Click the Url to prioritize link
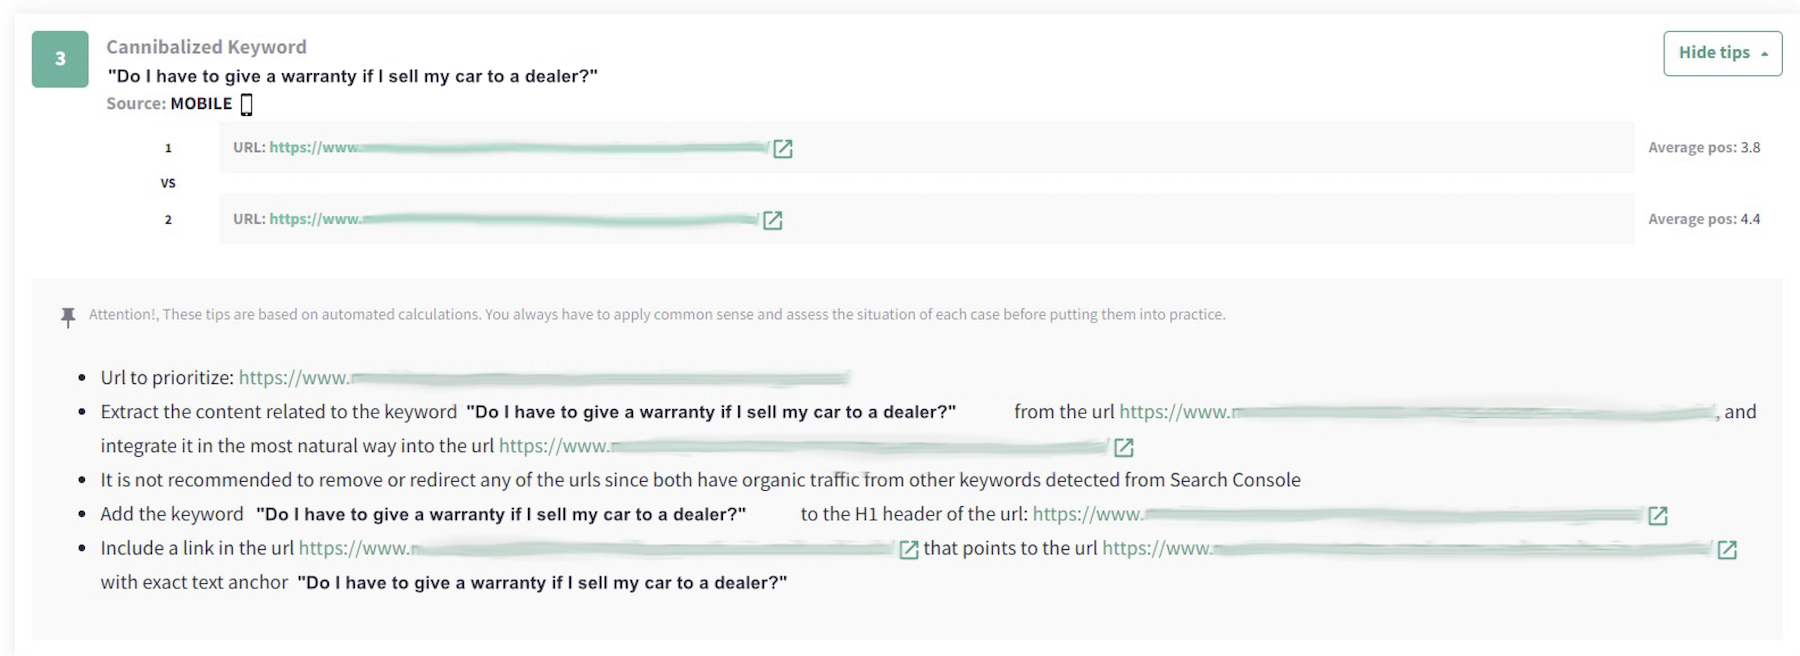Screen dimensions: 1800x656 500,378
